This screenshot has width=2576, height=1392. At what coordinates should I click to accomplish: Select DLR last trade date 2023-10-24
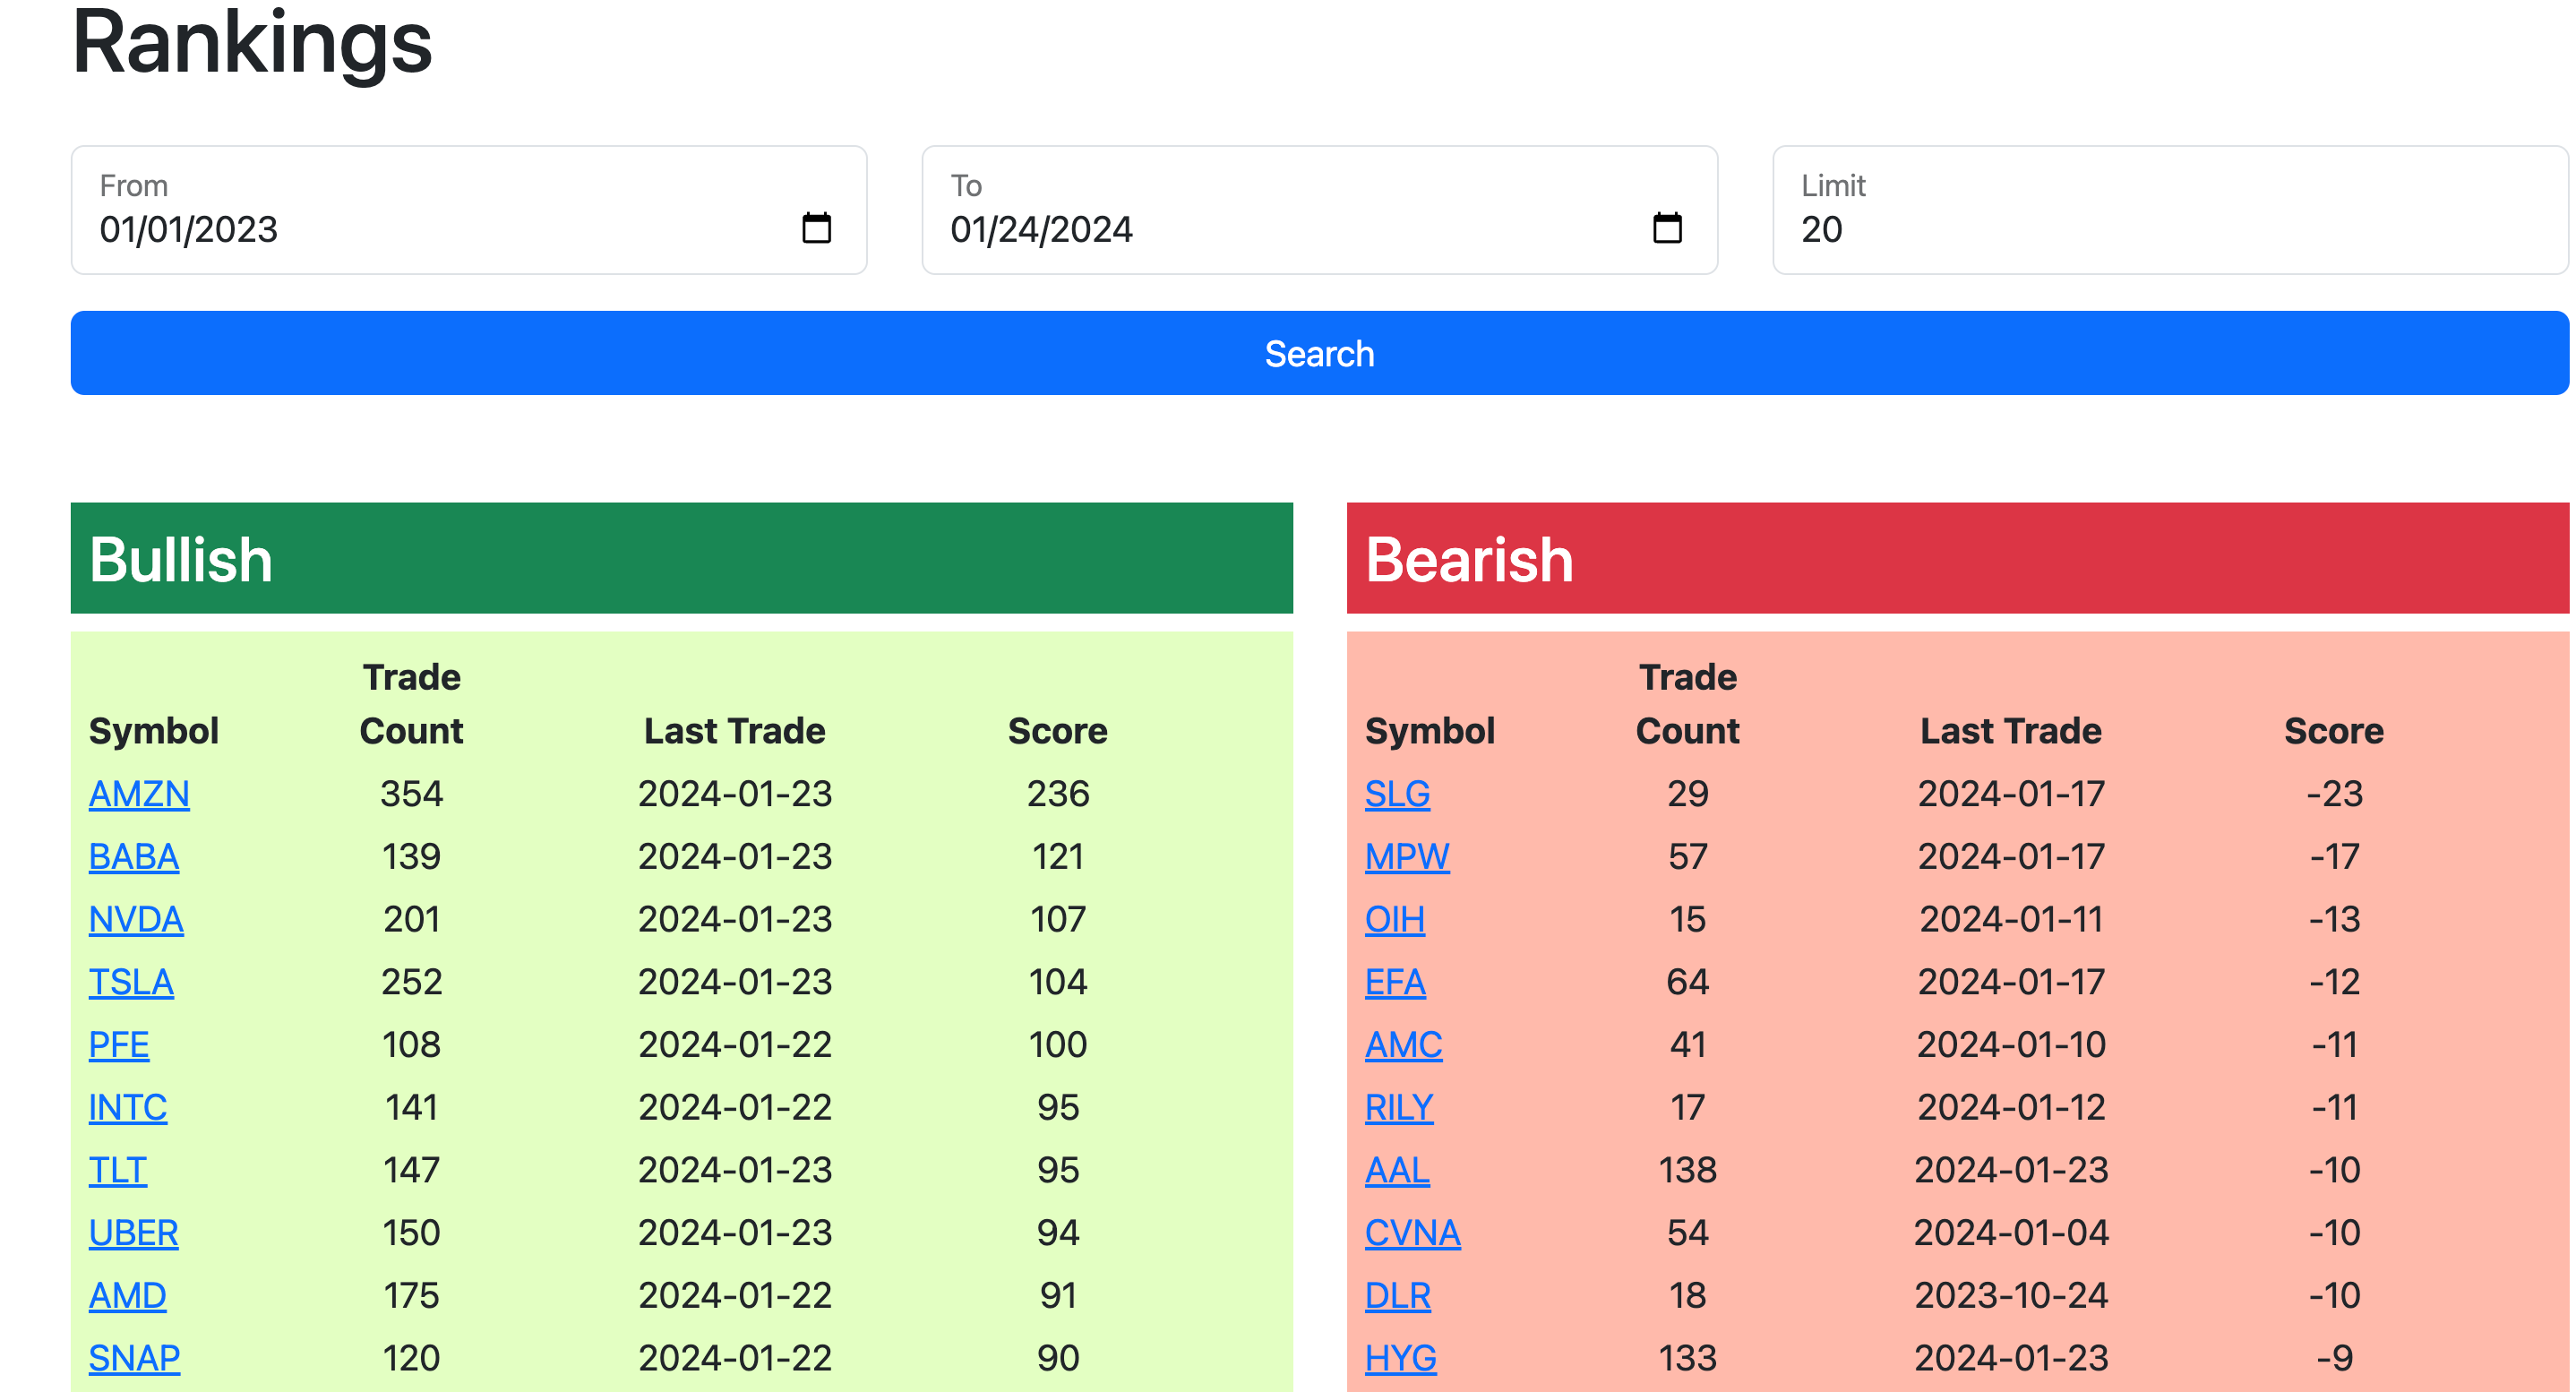pyautogui.click(x=2011, y=1296)
